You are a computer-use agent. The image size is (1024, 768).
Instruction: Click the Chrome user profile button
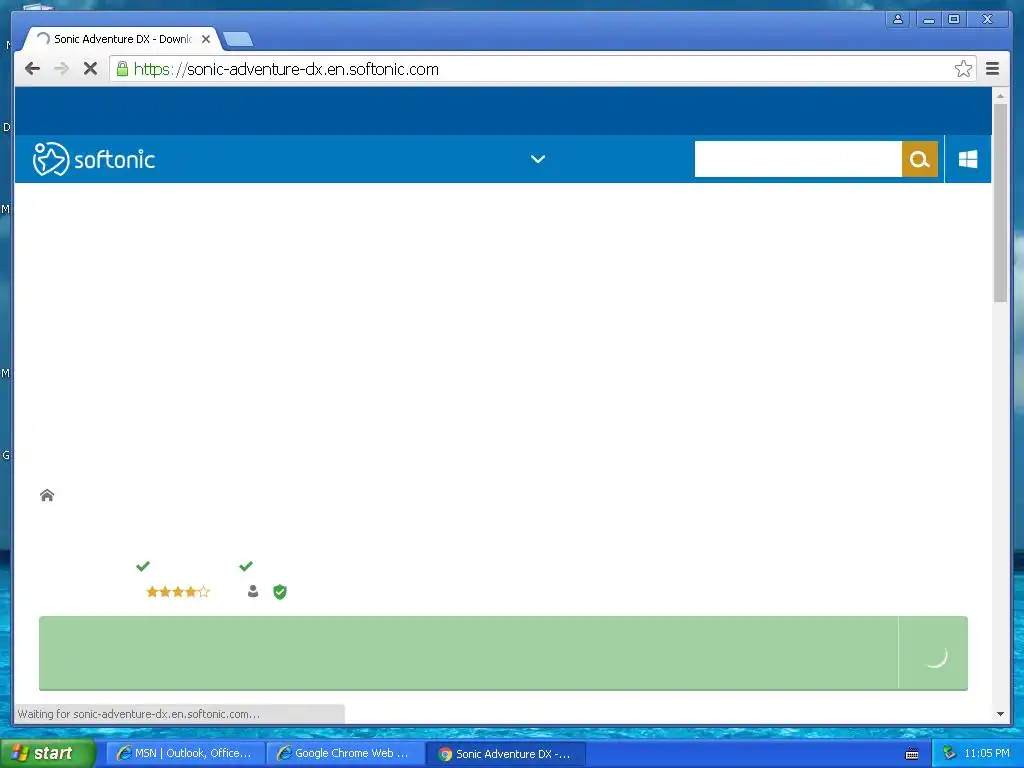[x=898, y=20]
